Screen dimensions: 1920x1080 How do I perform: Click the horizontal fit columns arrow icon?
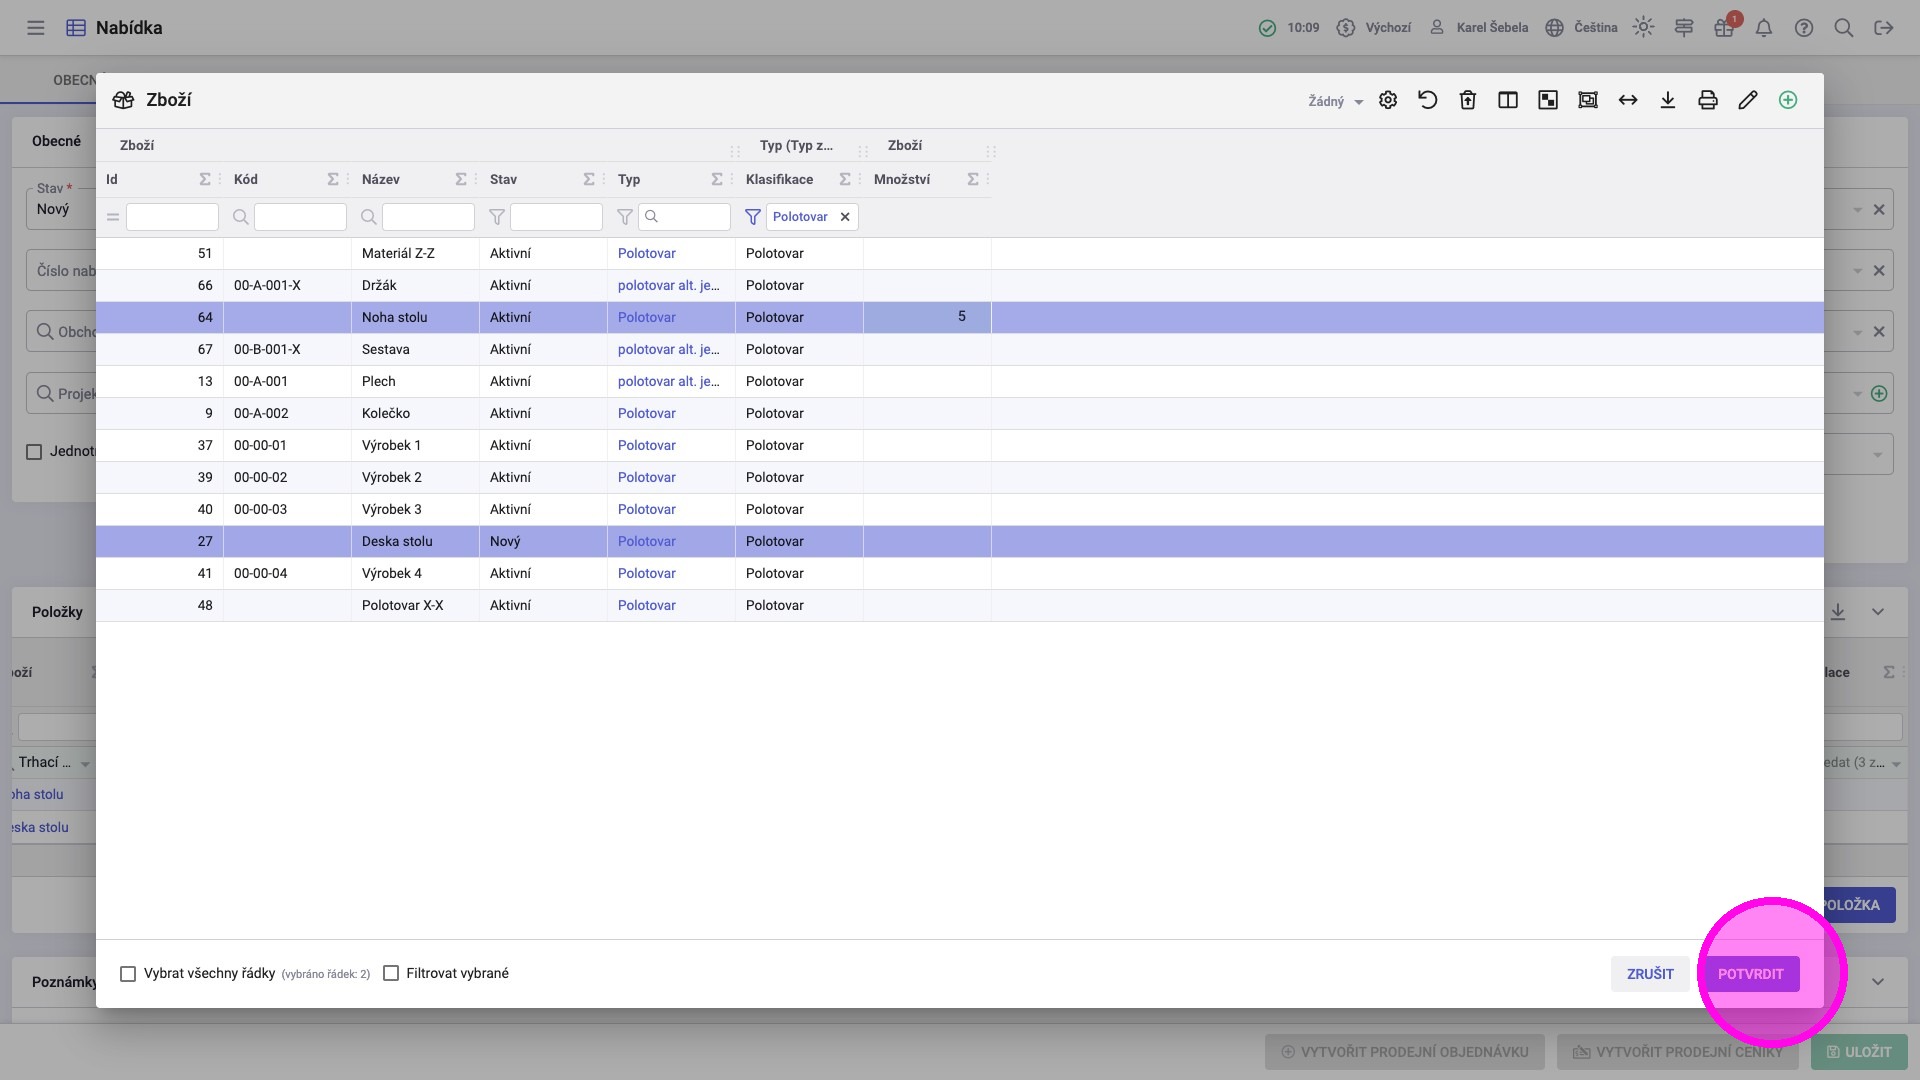click(1628, 100)
